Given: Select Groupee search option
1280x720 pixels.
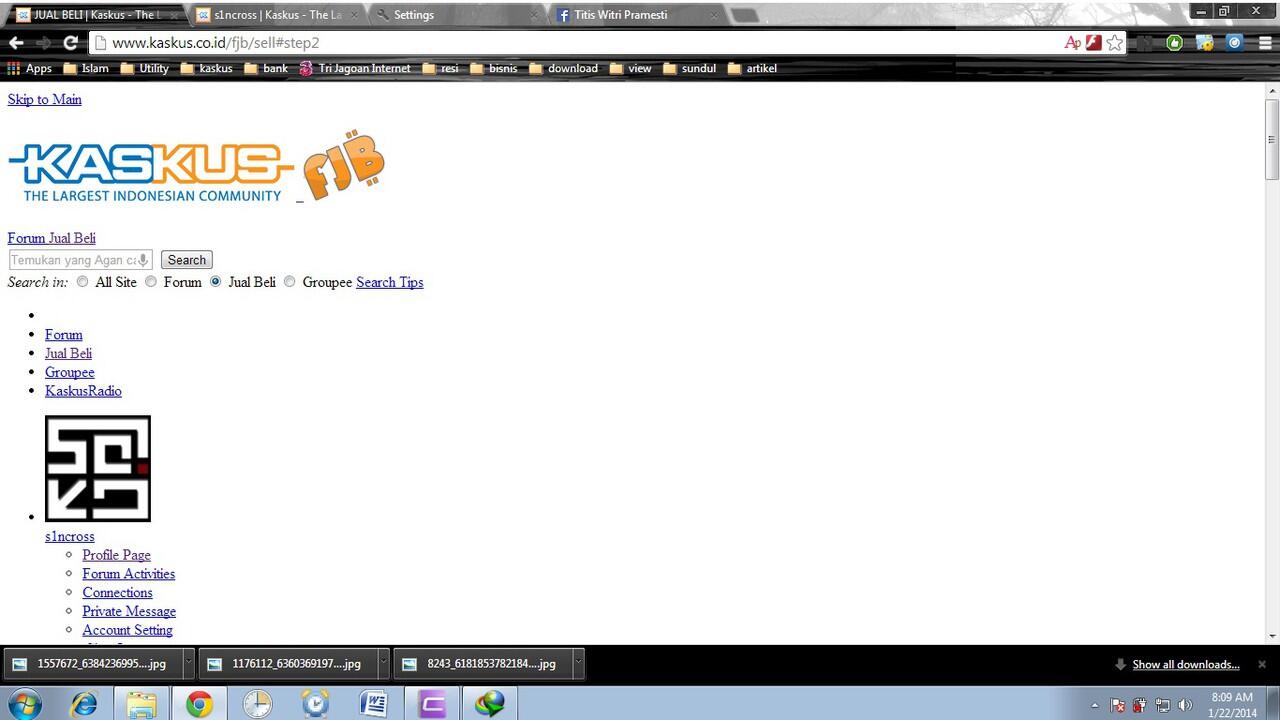Looking at the screenshot, I should tap(290, 282).
